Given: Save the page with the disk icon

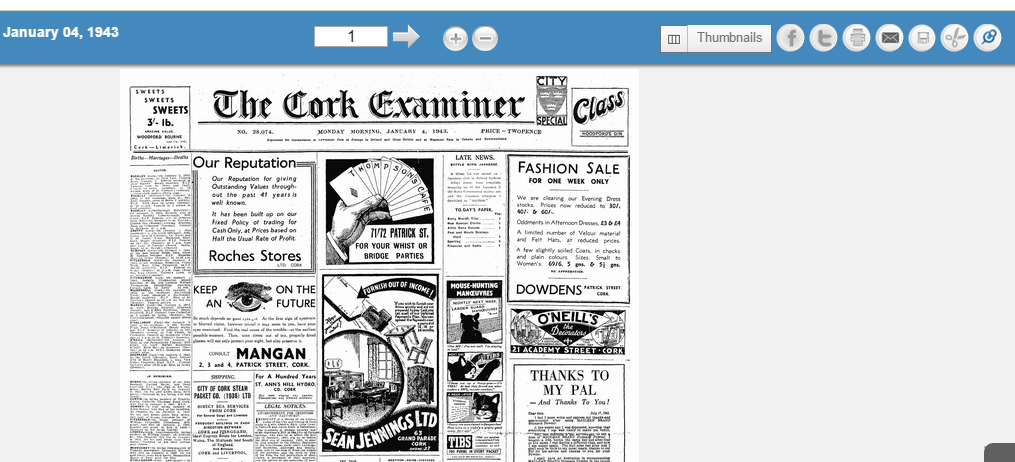Looking at the screenshot, I should point(922,39).
